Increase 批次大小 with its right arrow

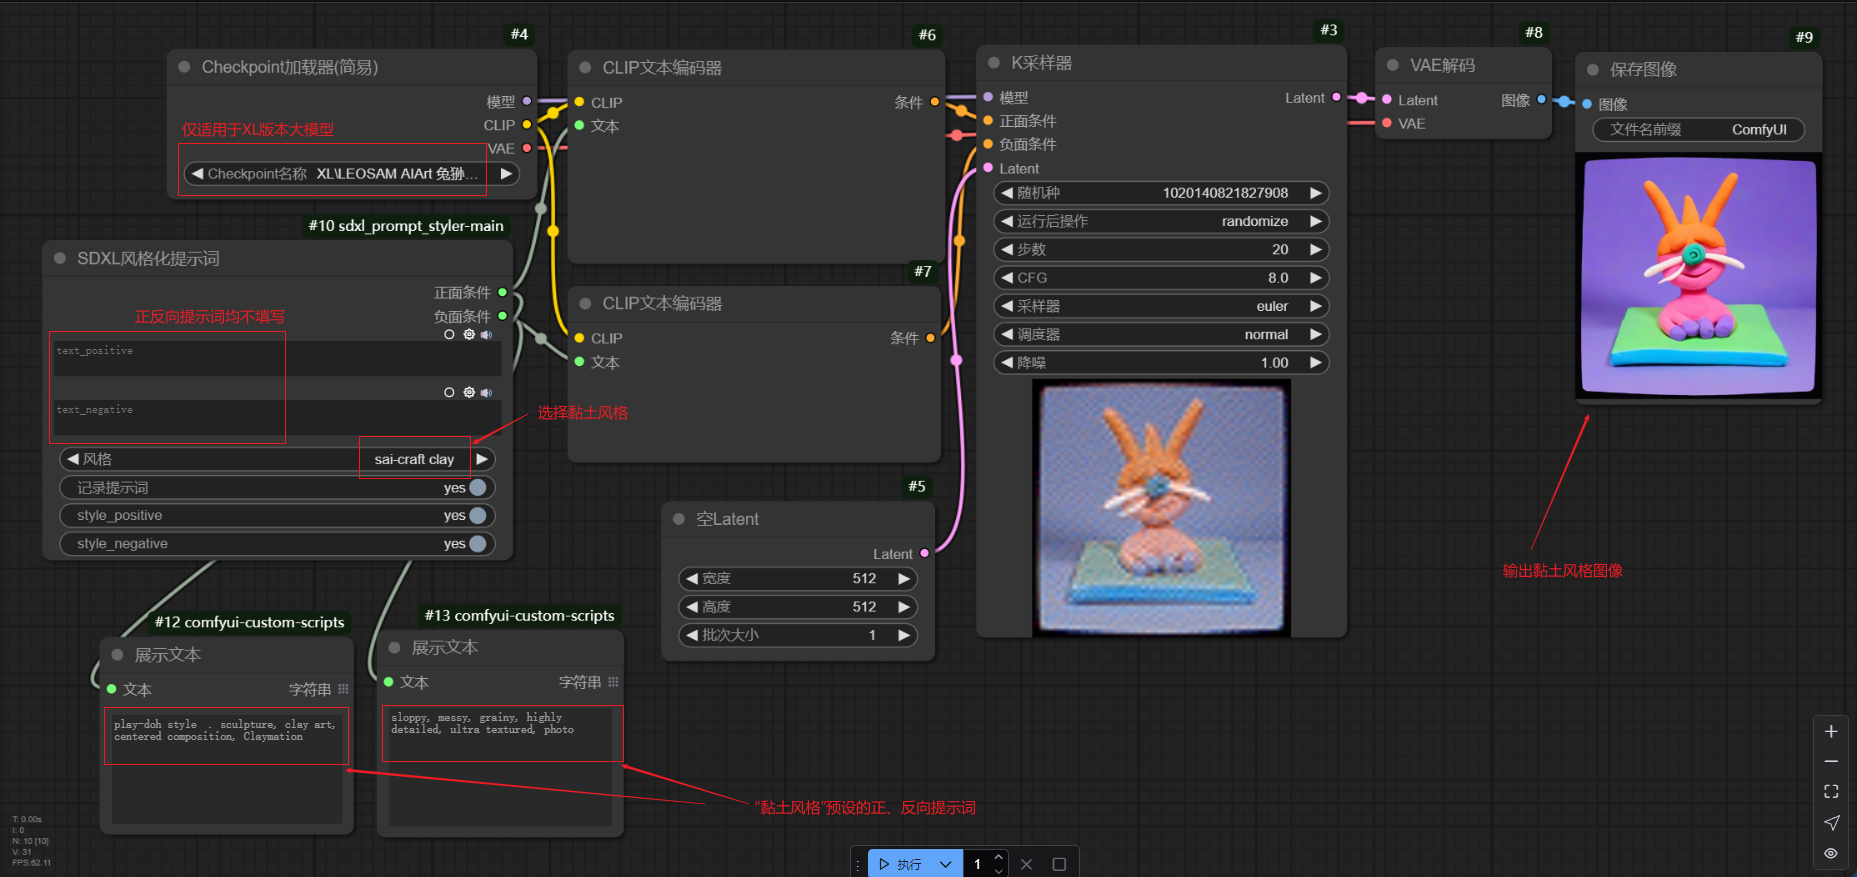[x=904, y=635]
